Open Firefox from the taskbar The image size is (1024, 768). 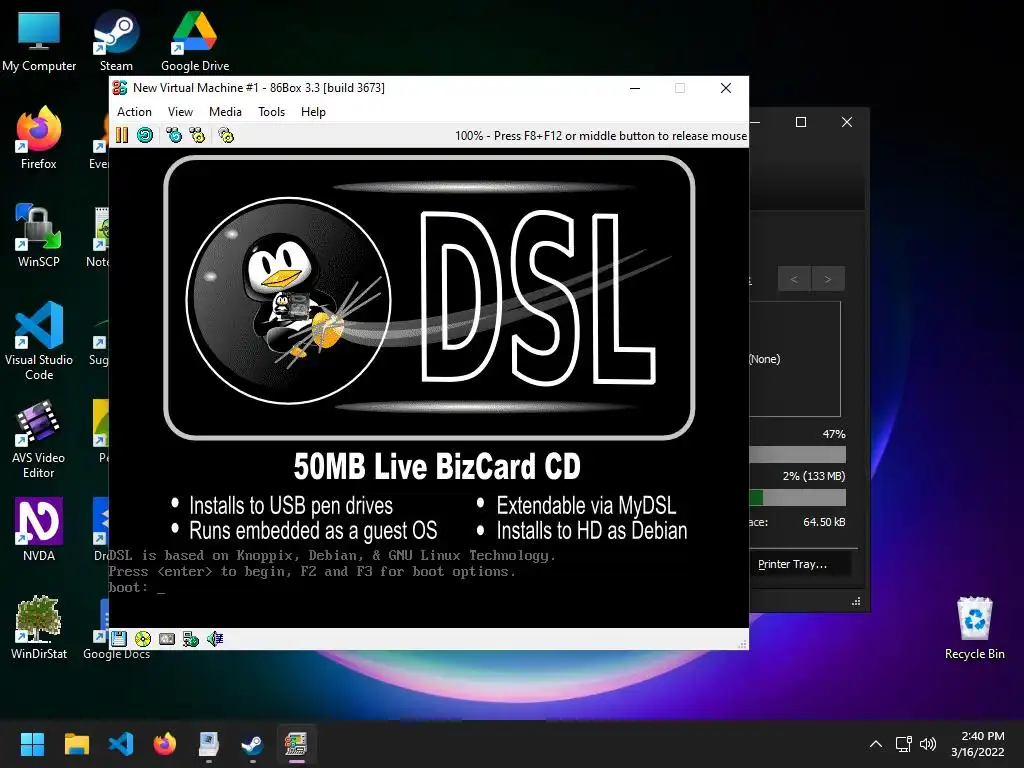[165, 744]
